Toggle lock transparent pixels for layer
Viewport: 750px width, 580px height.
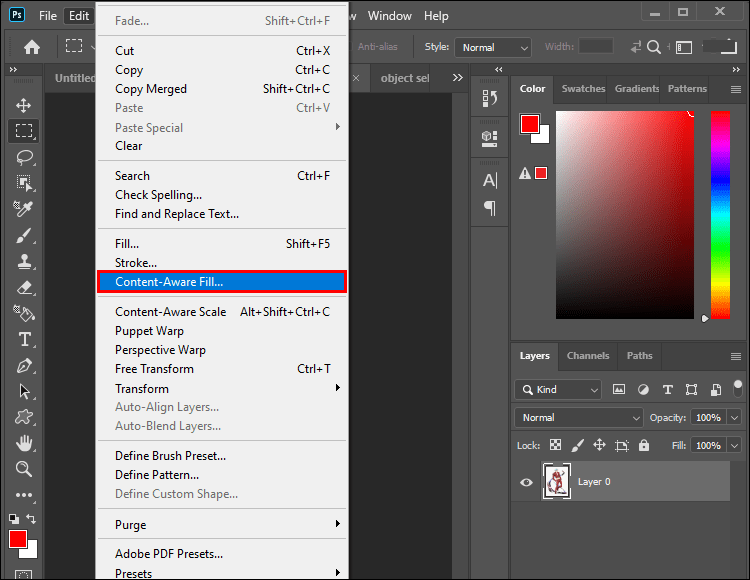point(555,445)
